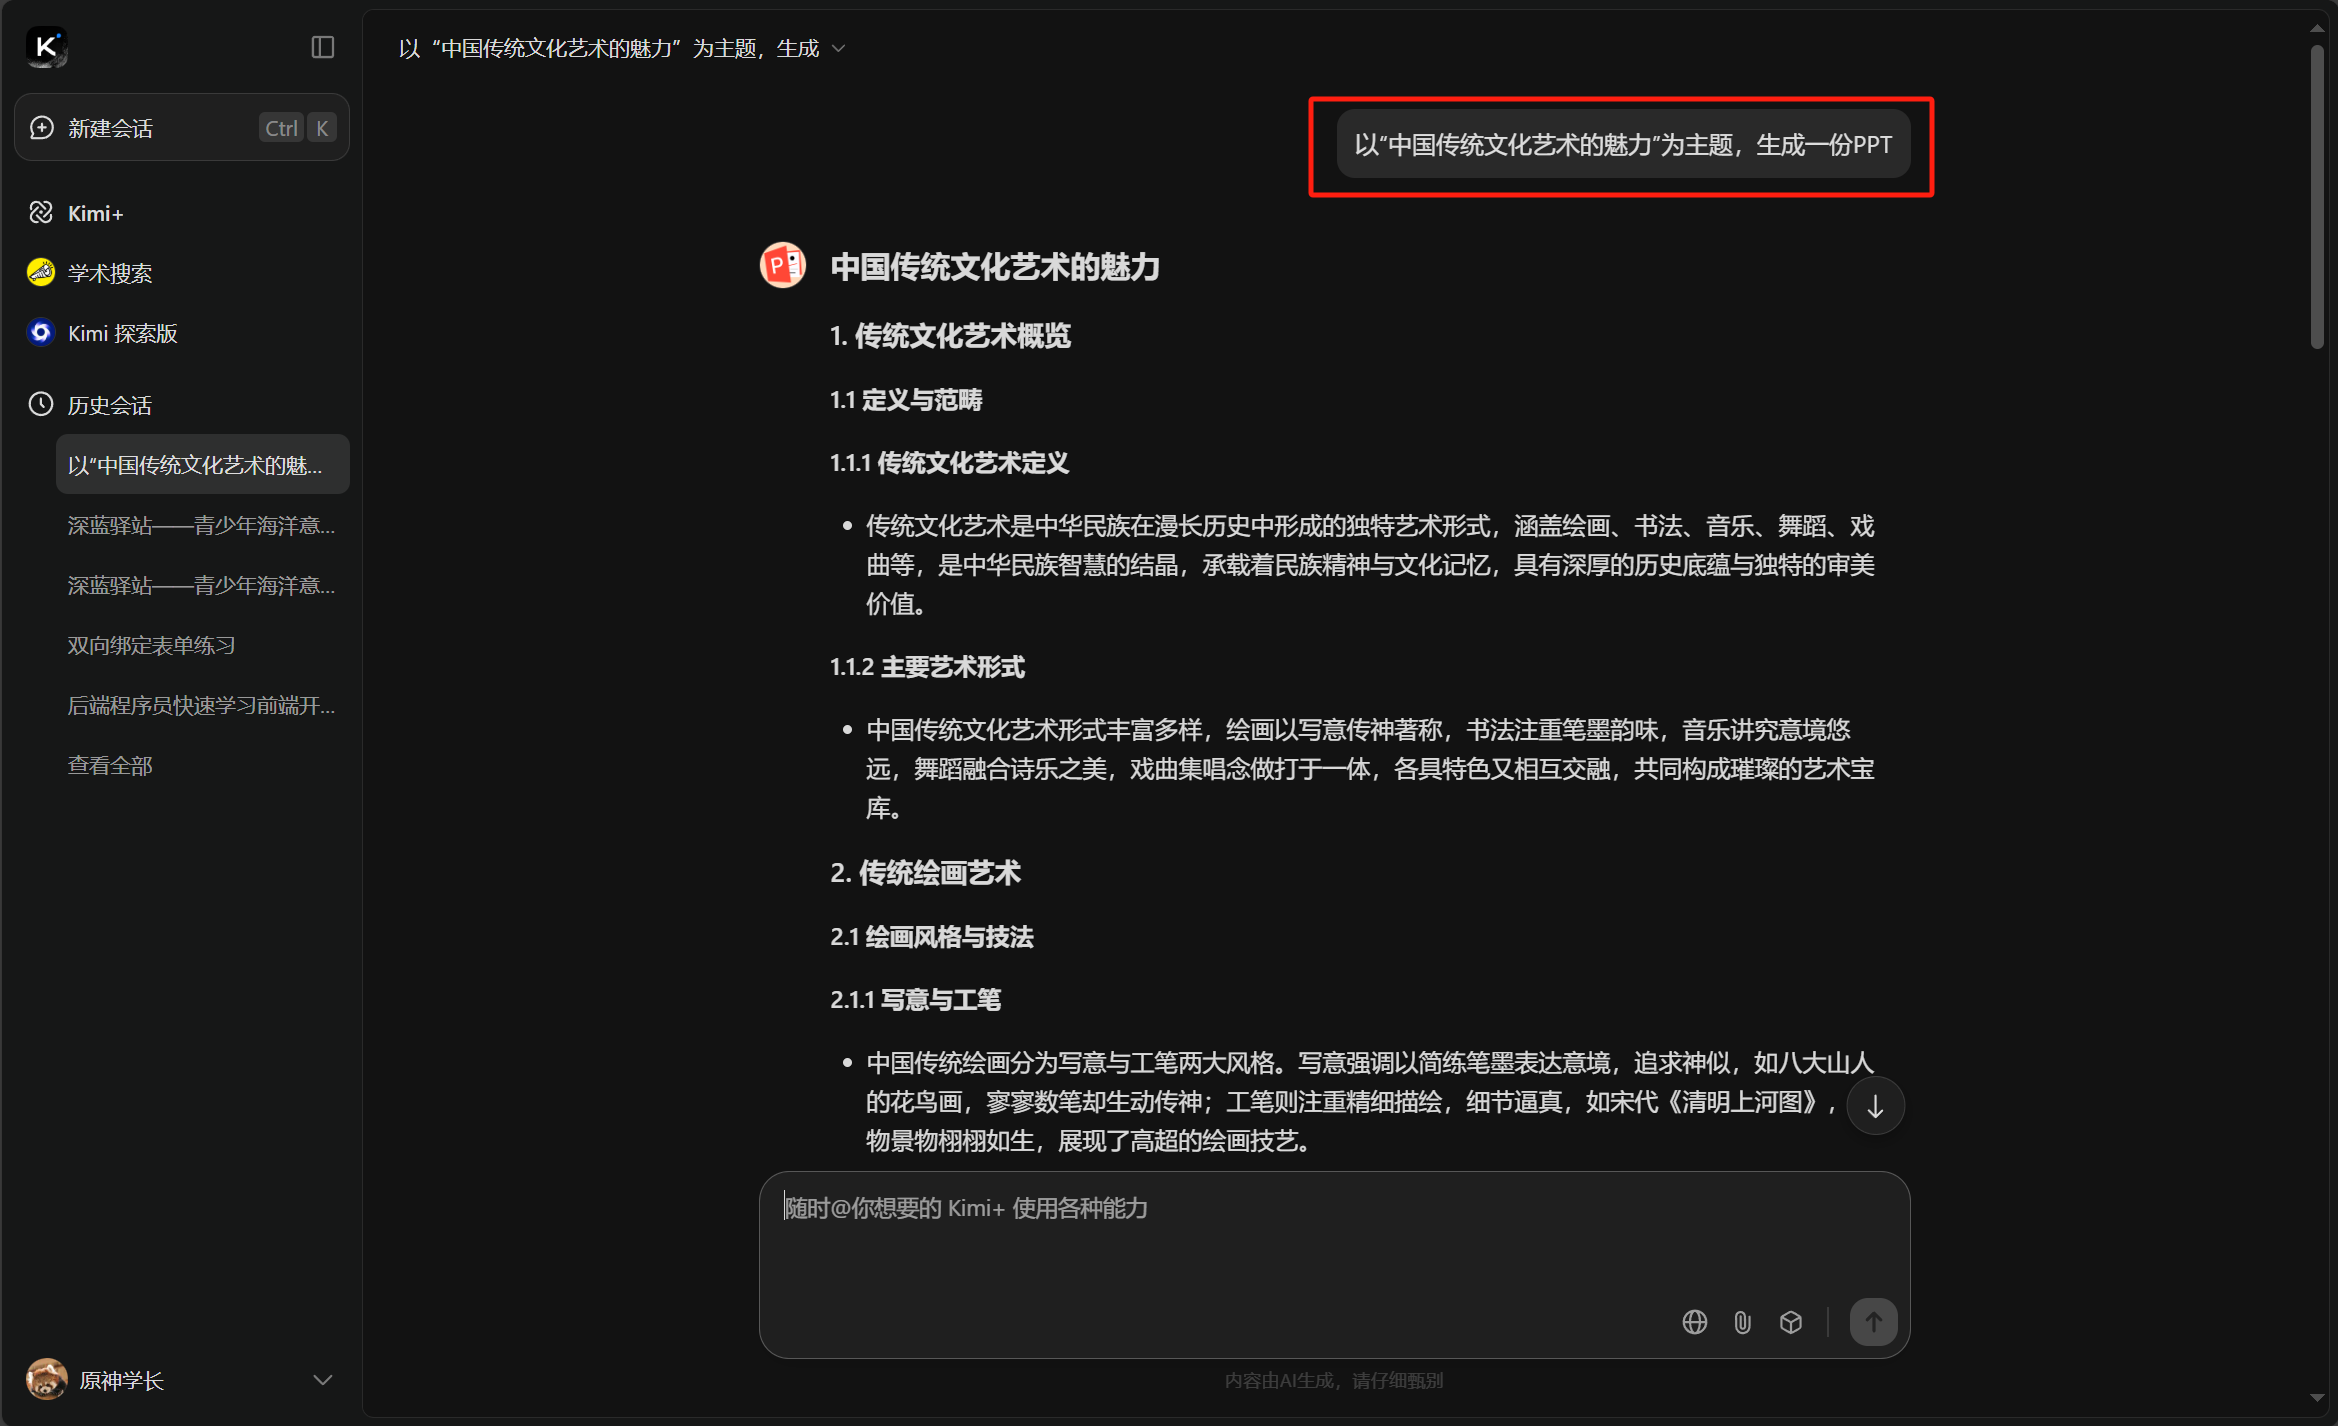2338x1426 pixels.
Task: Click the yellow 学术搜索 icon
Action: click(41, 272)
